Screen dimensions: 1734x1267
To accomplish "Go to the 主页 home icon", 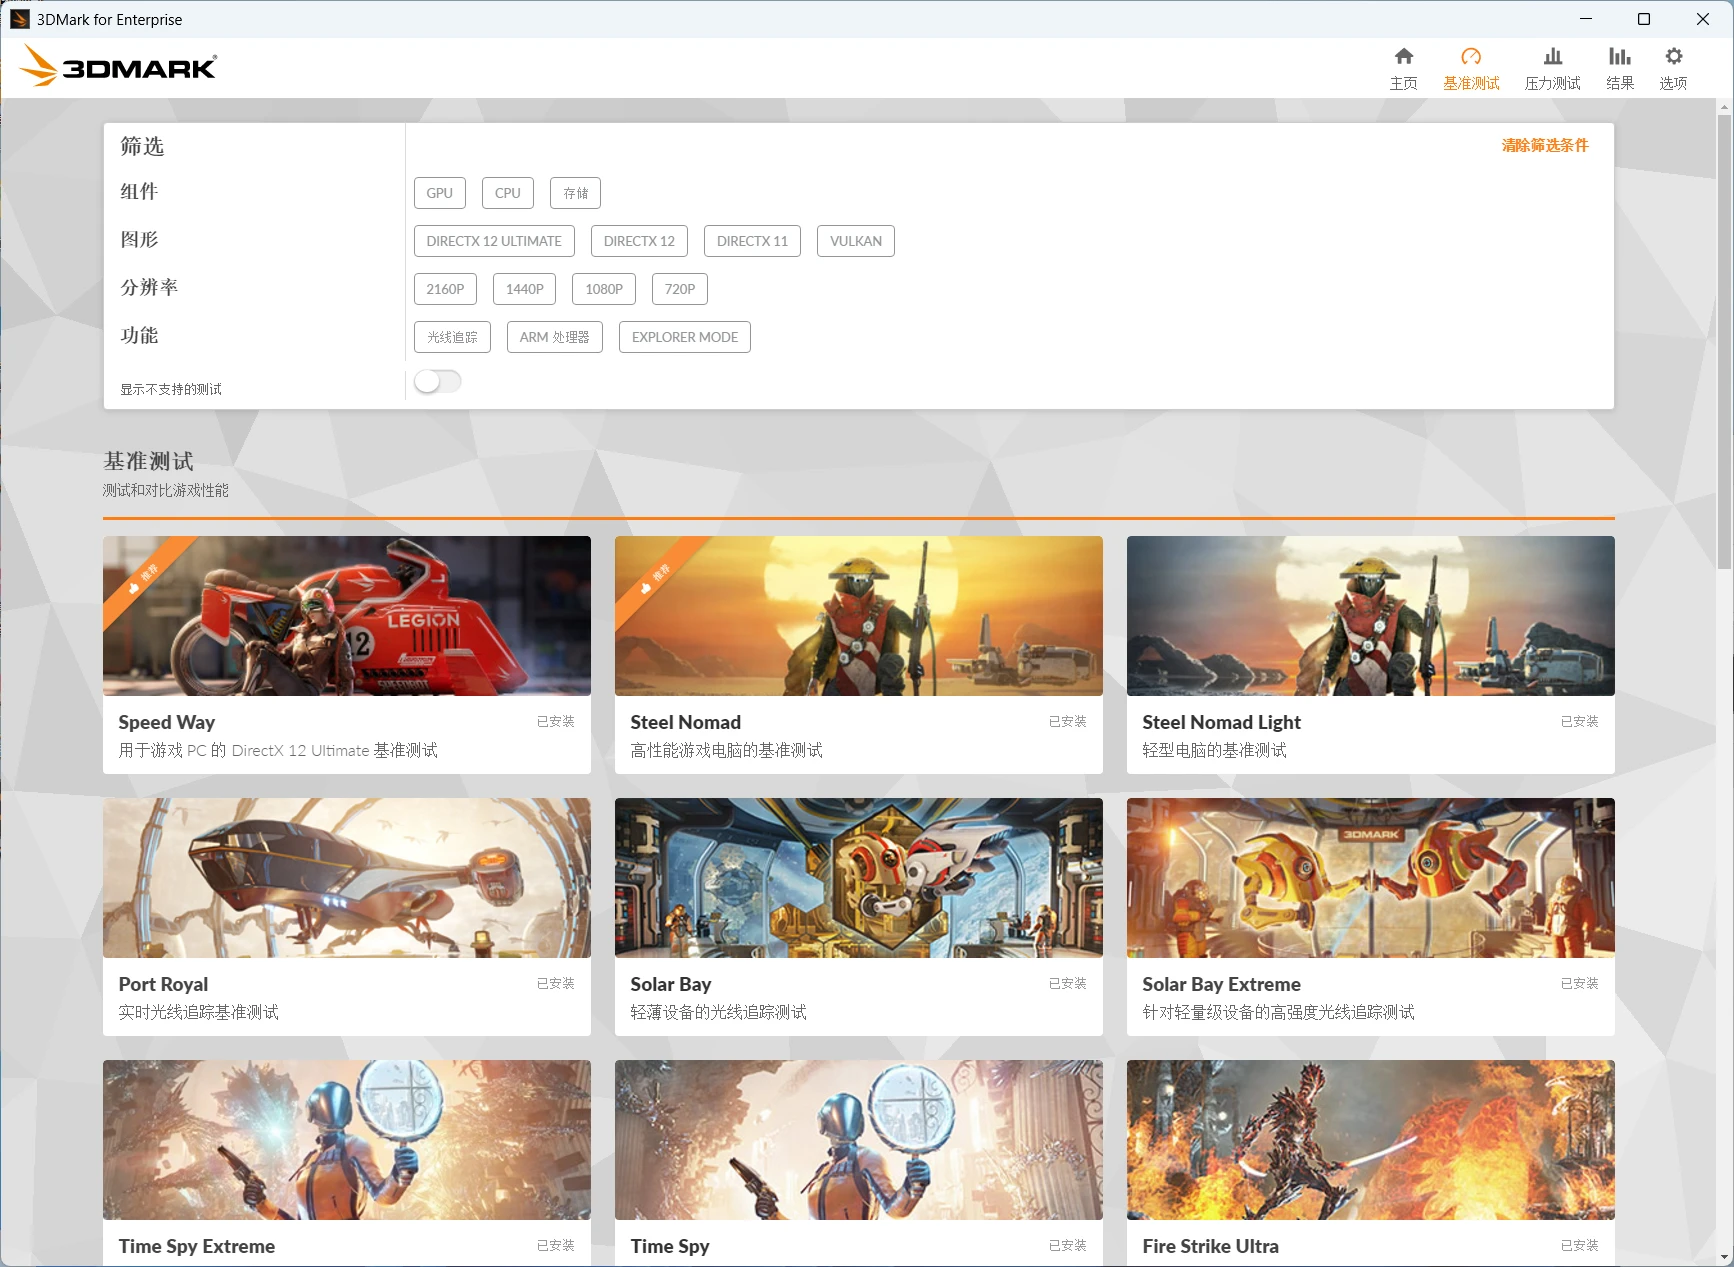I will 1403,57.
